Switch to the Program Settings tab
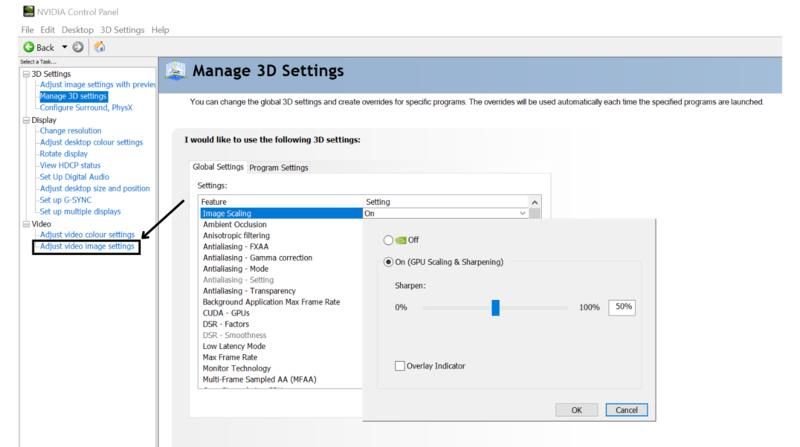800x447 pixels. coord(278,167)
